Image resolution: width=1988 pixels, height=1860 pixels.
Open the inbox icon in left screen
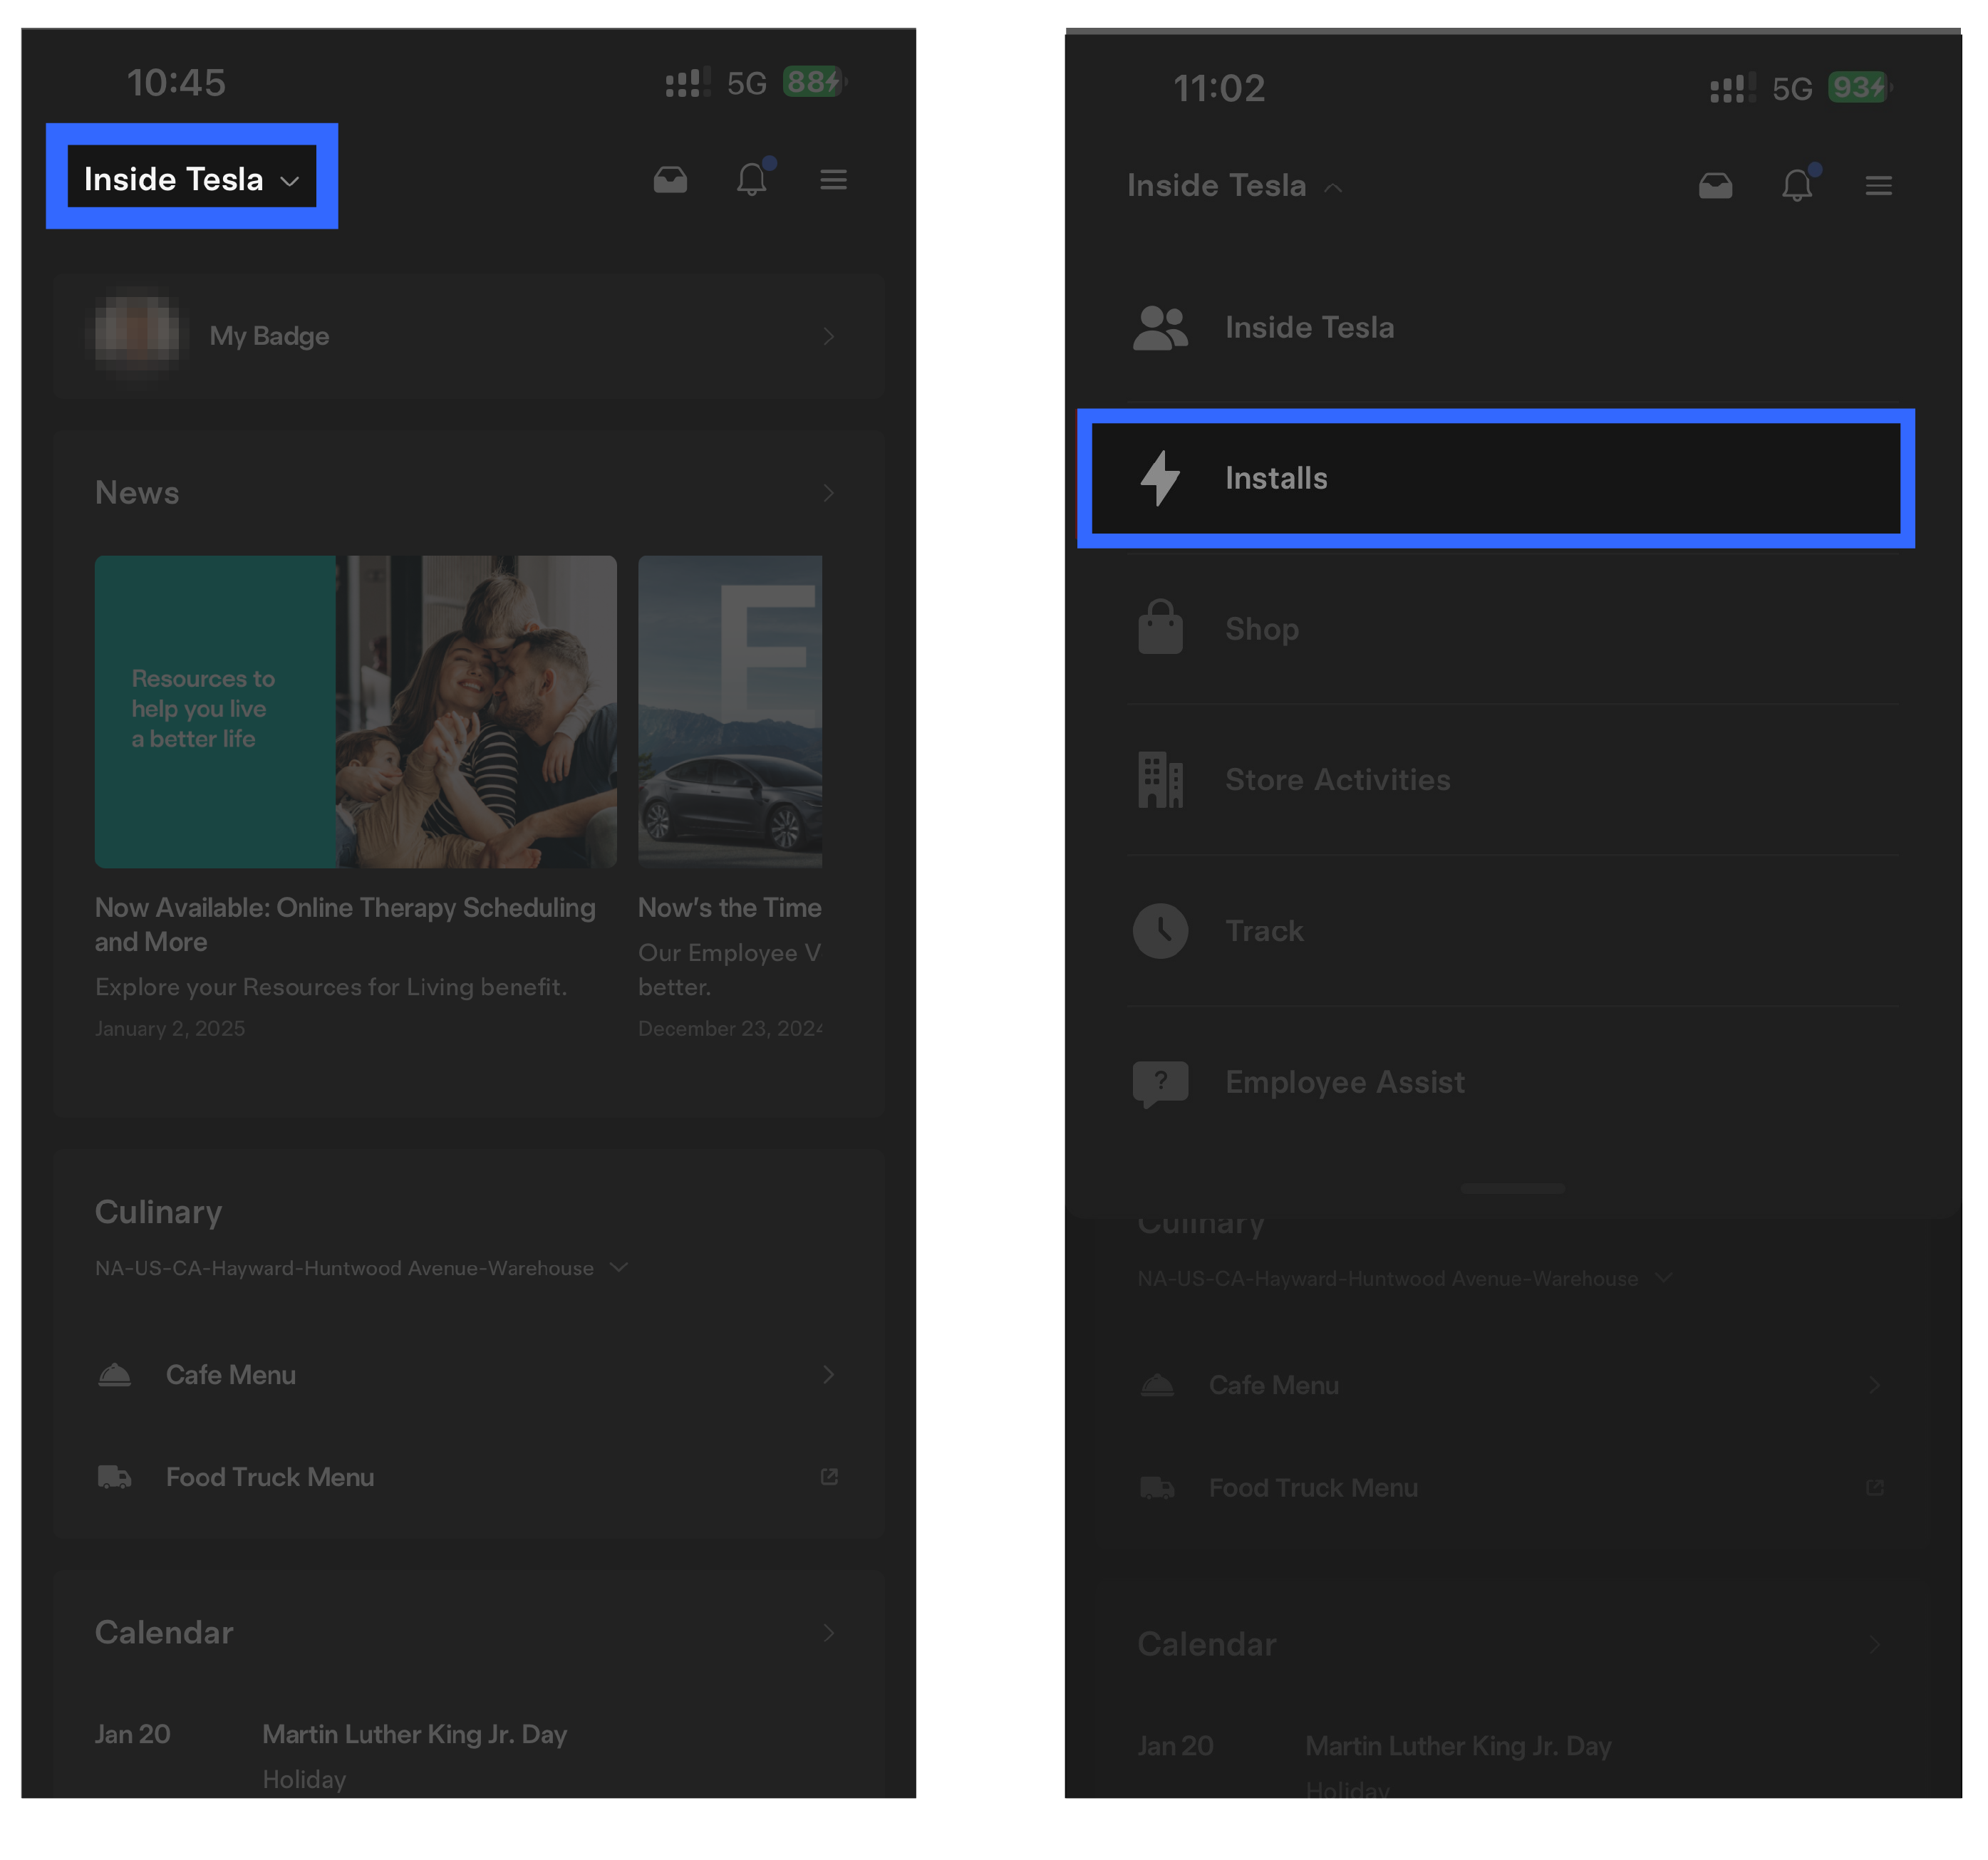click(x=670, y=179)
